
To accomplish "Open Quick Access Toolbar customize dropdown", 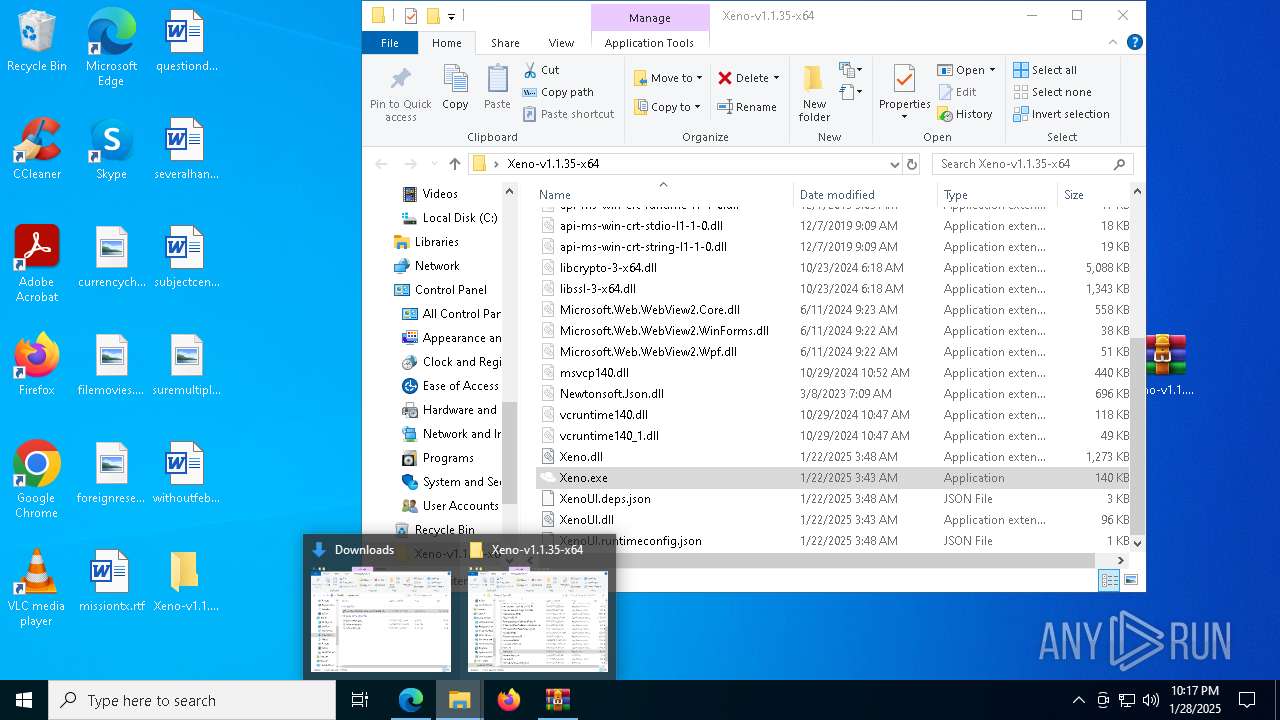I will click(452, 16).
